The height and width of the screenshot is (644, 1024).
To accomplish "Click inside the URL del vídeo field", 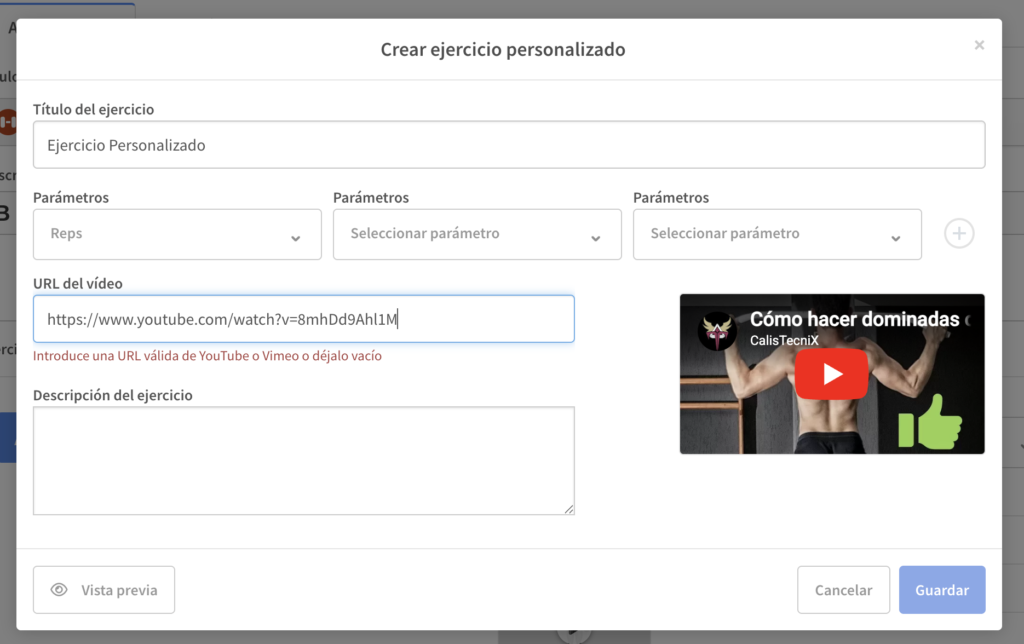I will [303, 319].
